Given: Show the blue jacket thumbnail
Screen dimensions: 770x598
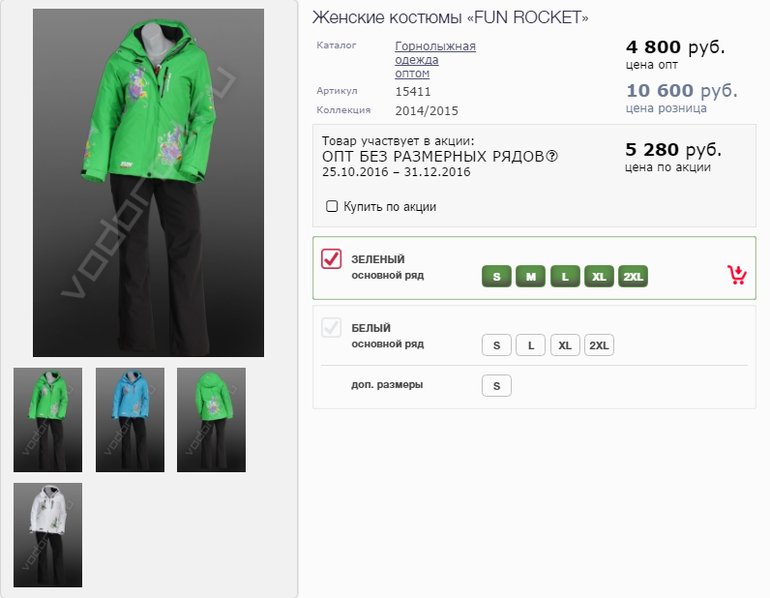Looking at the screenshot, I should tap(130, 420).
